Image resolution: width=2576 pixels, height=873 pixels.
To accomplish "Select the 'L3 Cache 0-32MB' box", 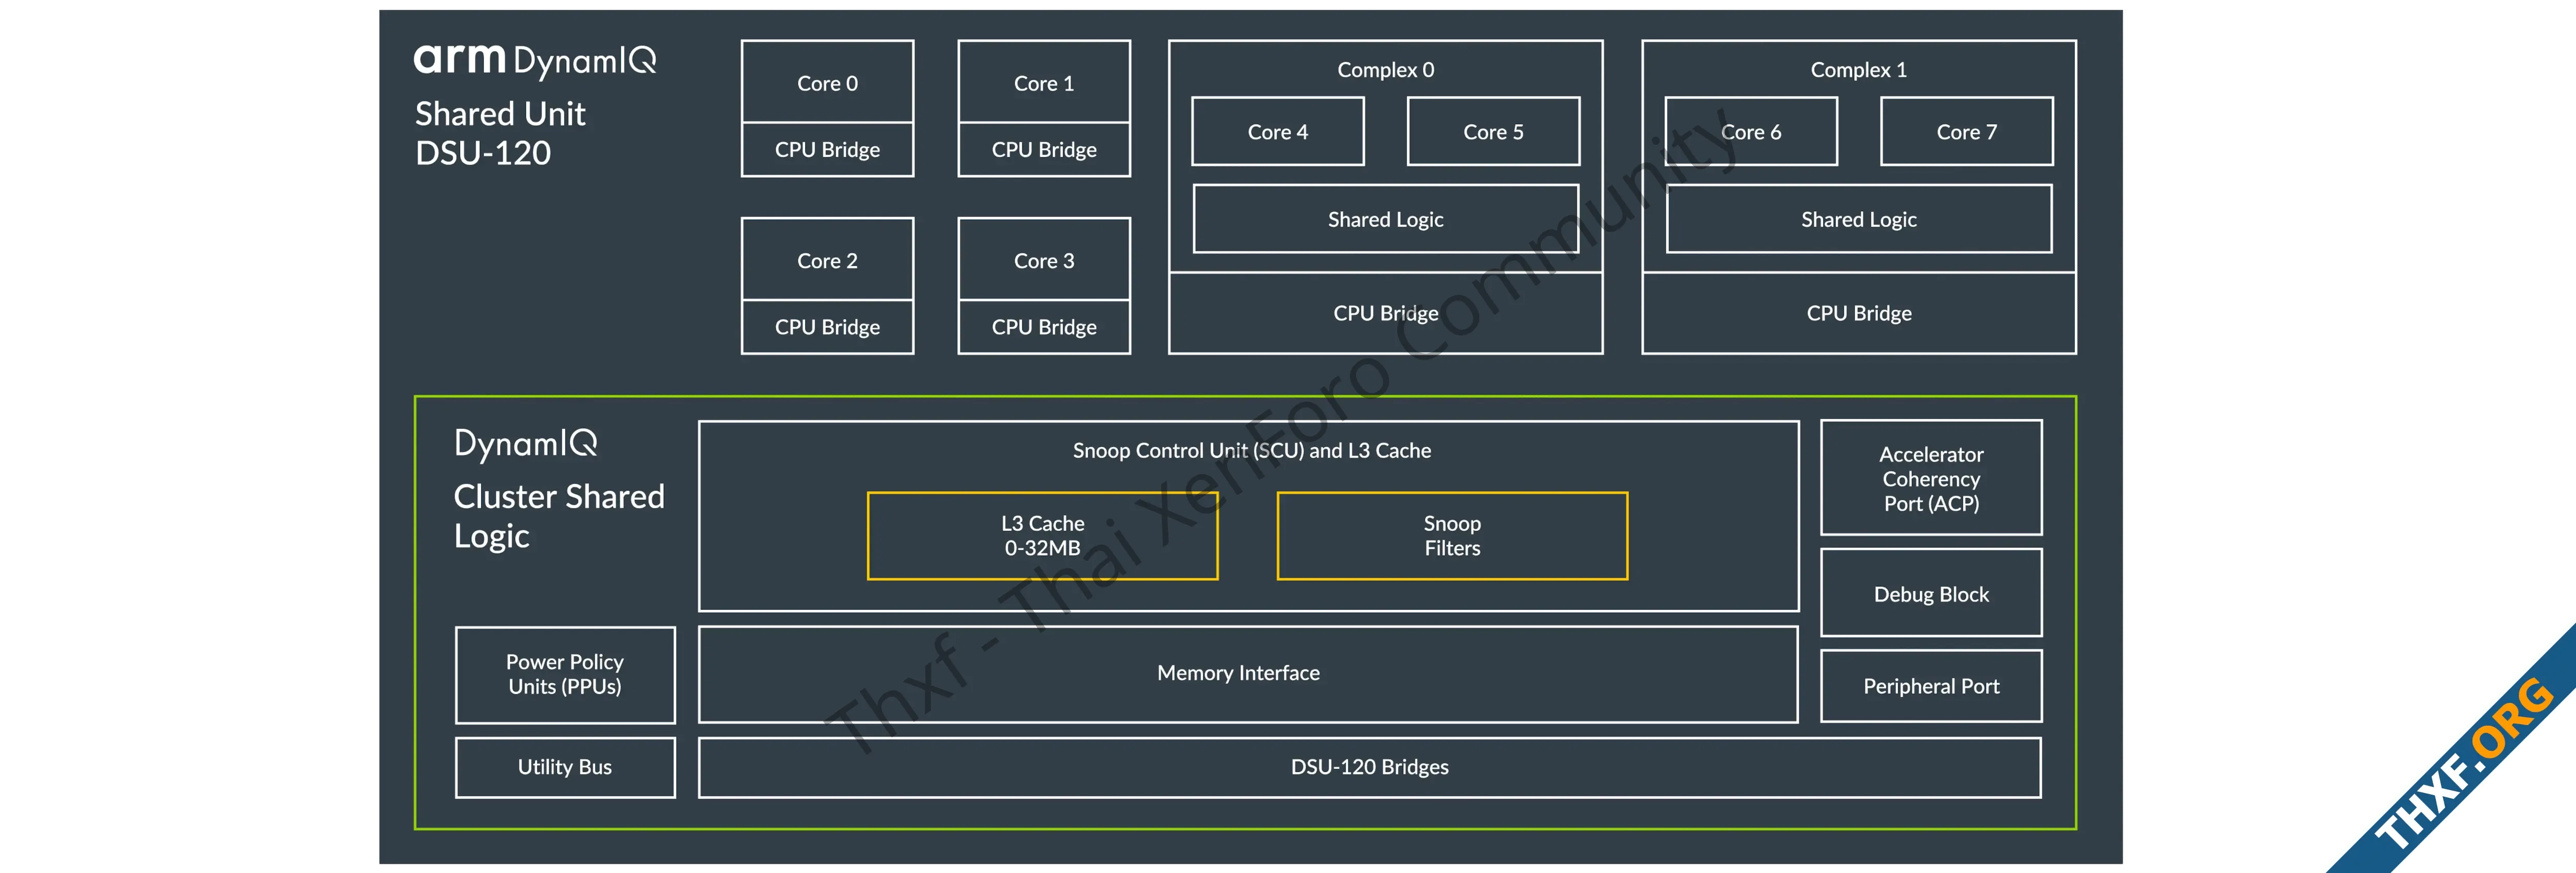I will (x=1042, y=536).
